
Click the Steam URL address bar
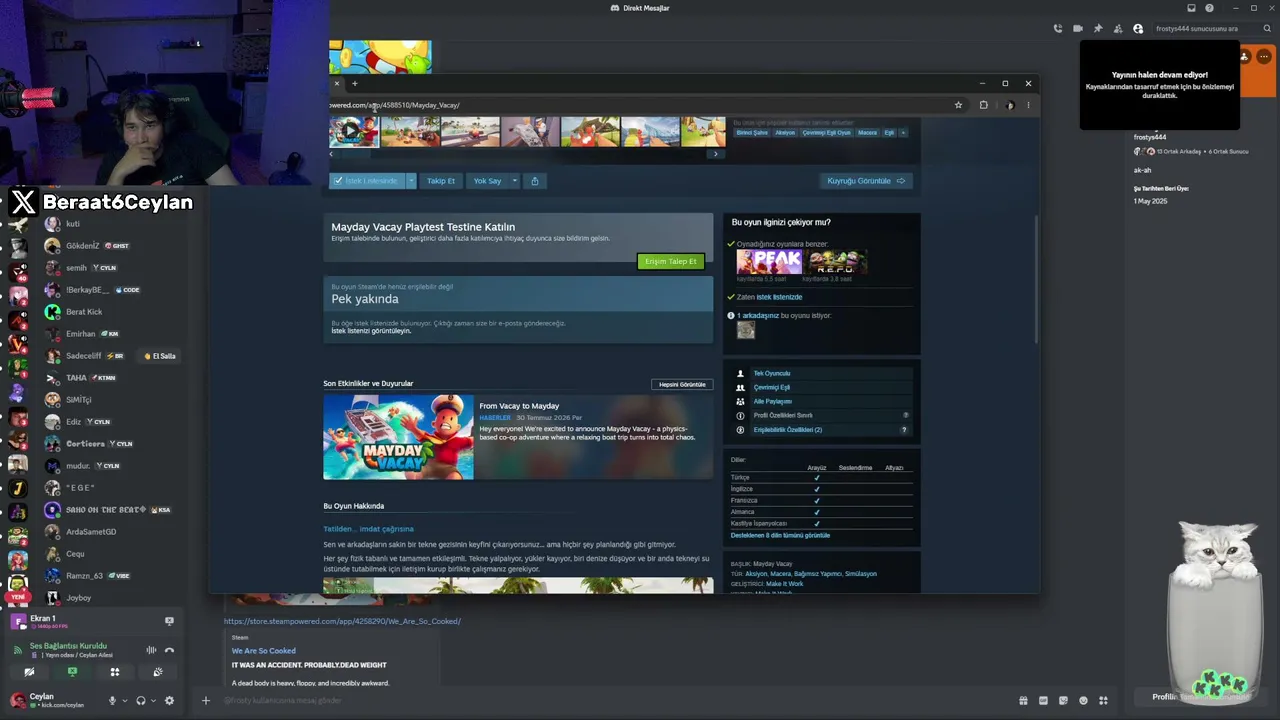pos(640,105)
